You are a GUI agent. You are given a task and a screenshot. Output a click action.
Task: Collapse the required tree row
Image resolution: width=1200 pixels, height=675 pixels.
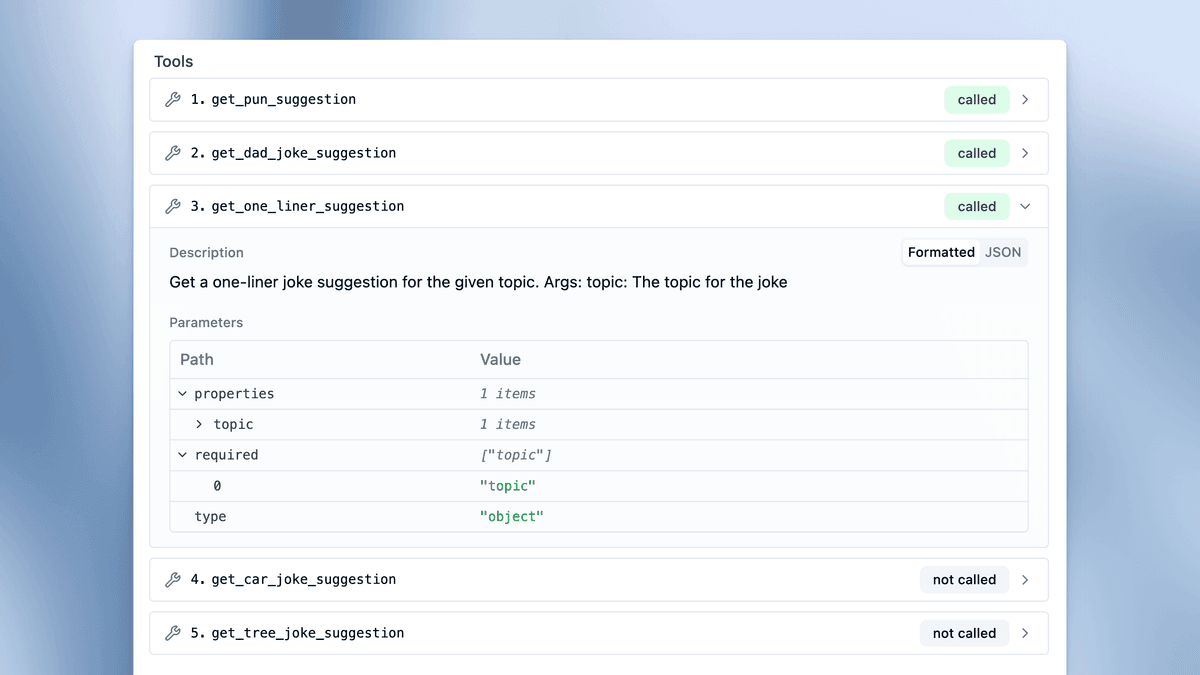(183, 455)
